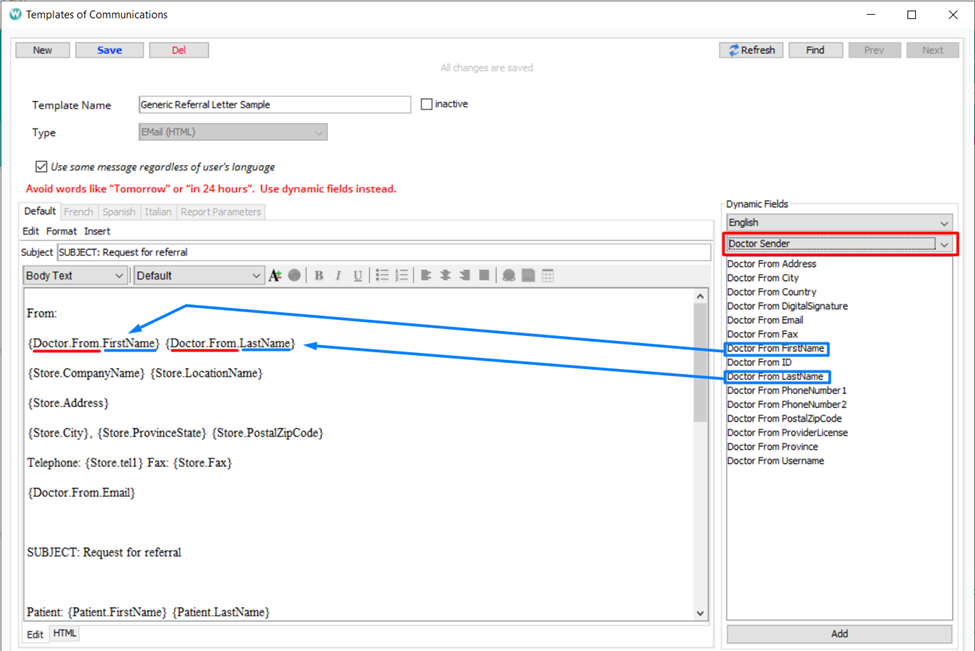The width and height of the screenshot is (975, 651).
Task: Expand the English language dropdown
Action: 838,223
